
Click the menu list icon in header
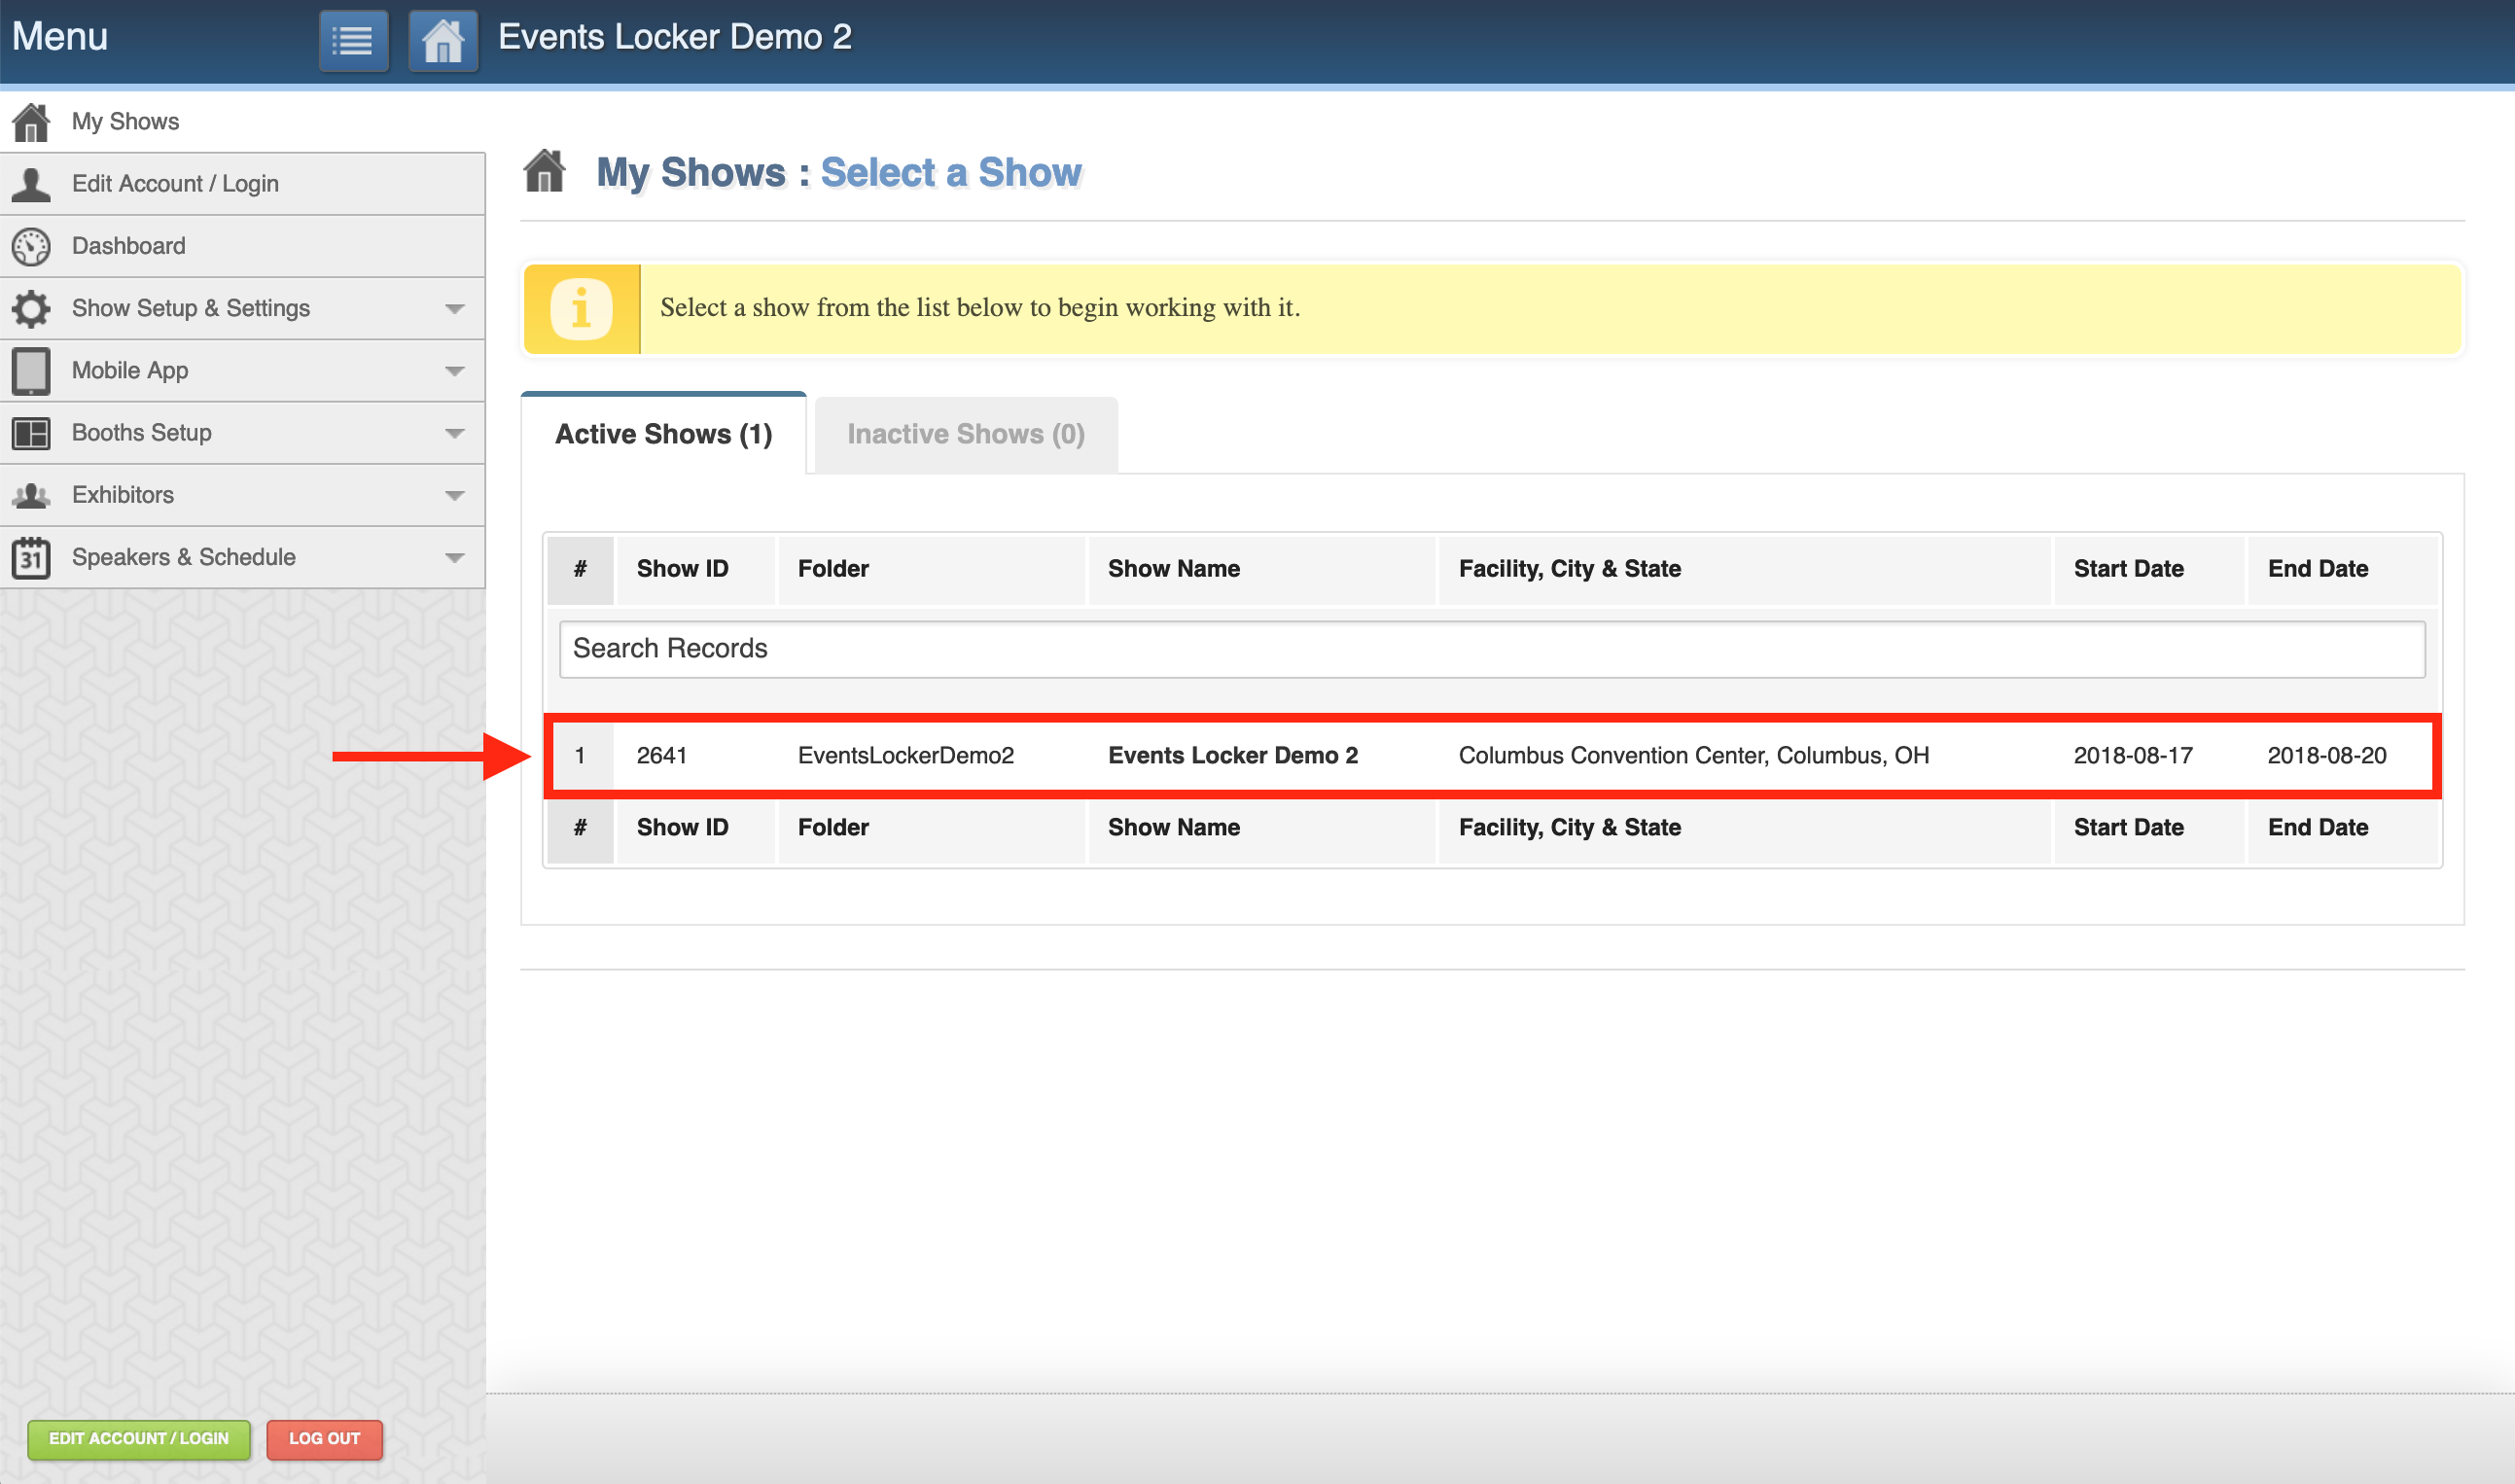click(353, 41)
